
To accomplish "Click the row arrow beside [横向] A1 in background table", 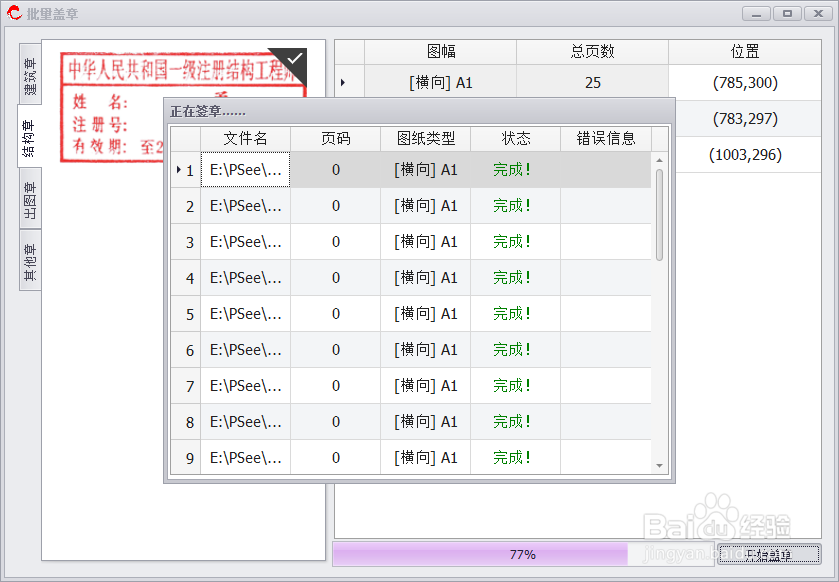I will [343, 82].
